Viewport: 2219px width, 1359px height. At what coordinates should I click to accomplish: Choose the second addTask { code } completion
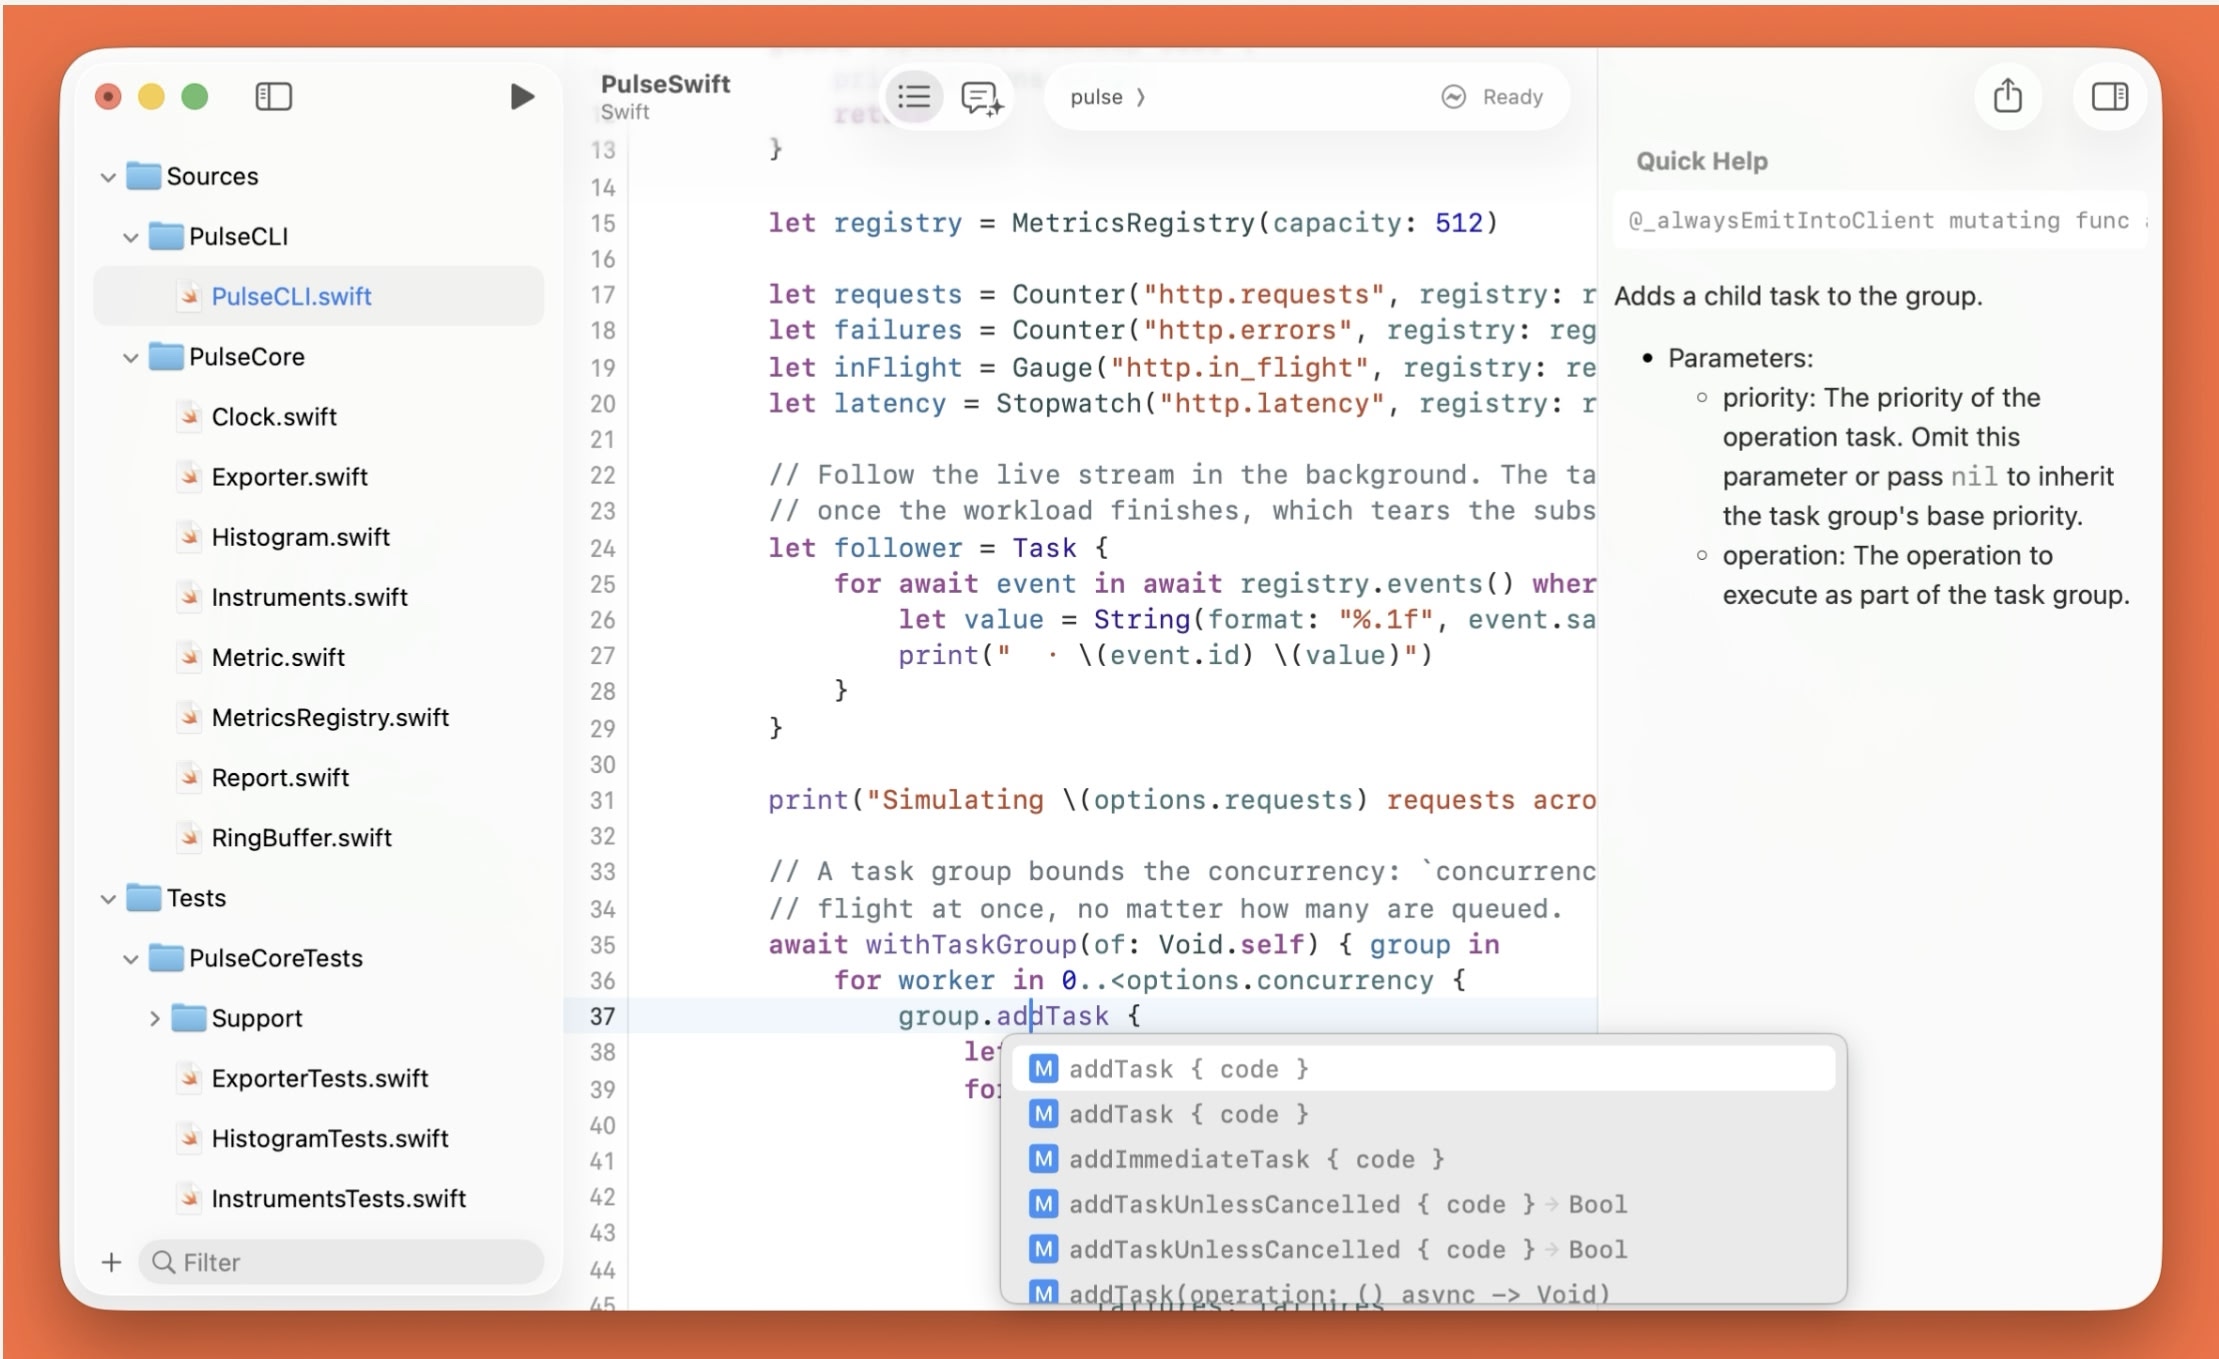click(x=1423, y=1114)
